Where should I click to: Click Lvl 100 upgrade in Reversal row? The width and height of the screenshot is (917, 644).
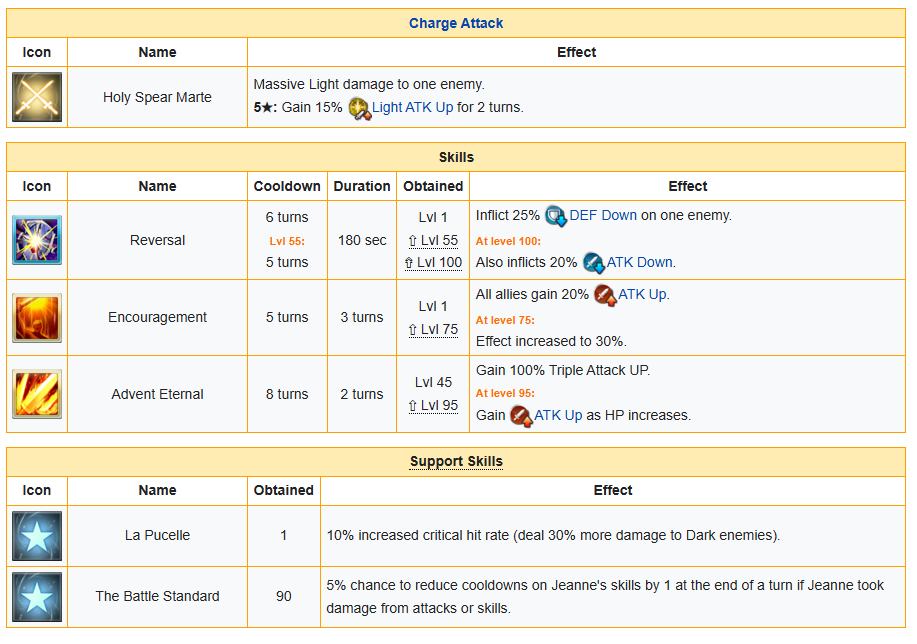click(433, 263)
